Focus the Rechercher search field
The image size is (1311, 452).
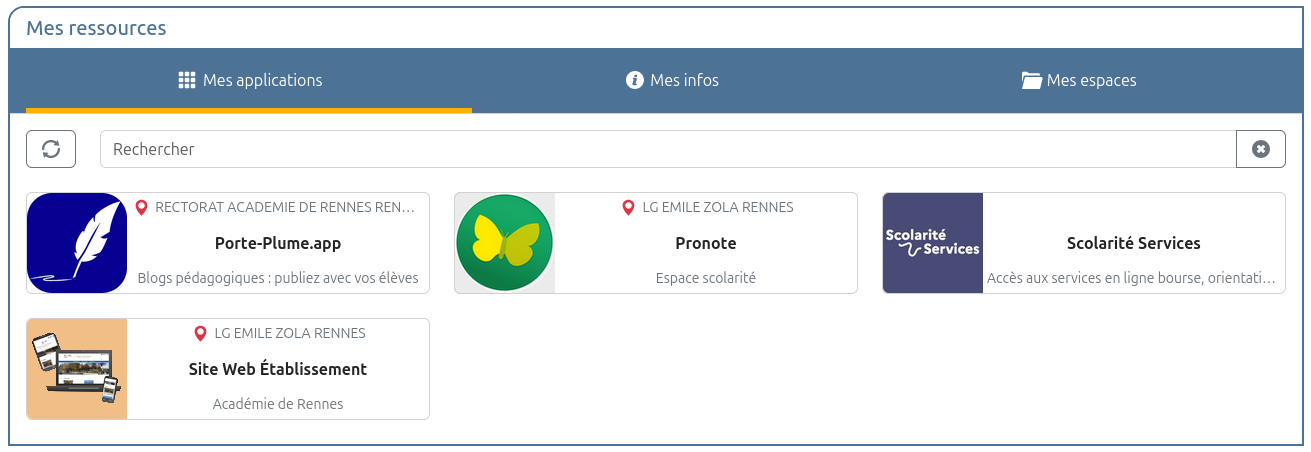pos(668,149)
